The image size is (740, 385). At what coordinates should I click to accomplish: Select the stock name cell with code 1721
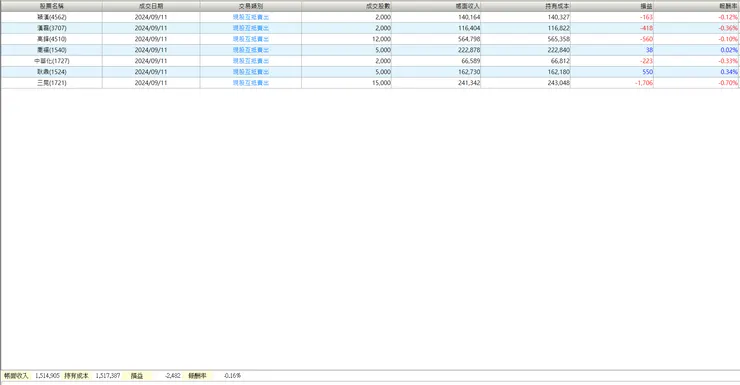pos(51,83)
